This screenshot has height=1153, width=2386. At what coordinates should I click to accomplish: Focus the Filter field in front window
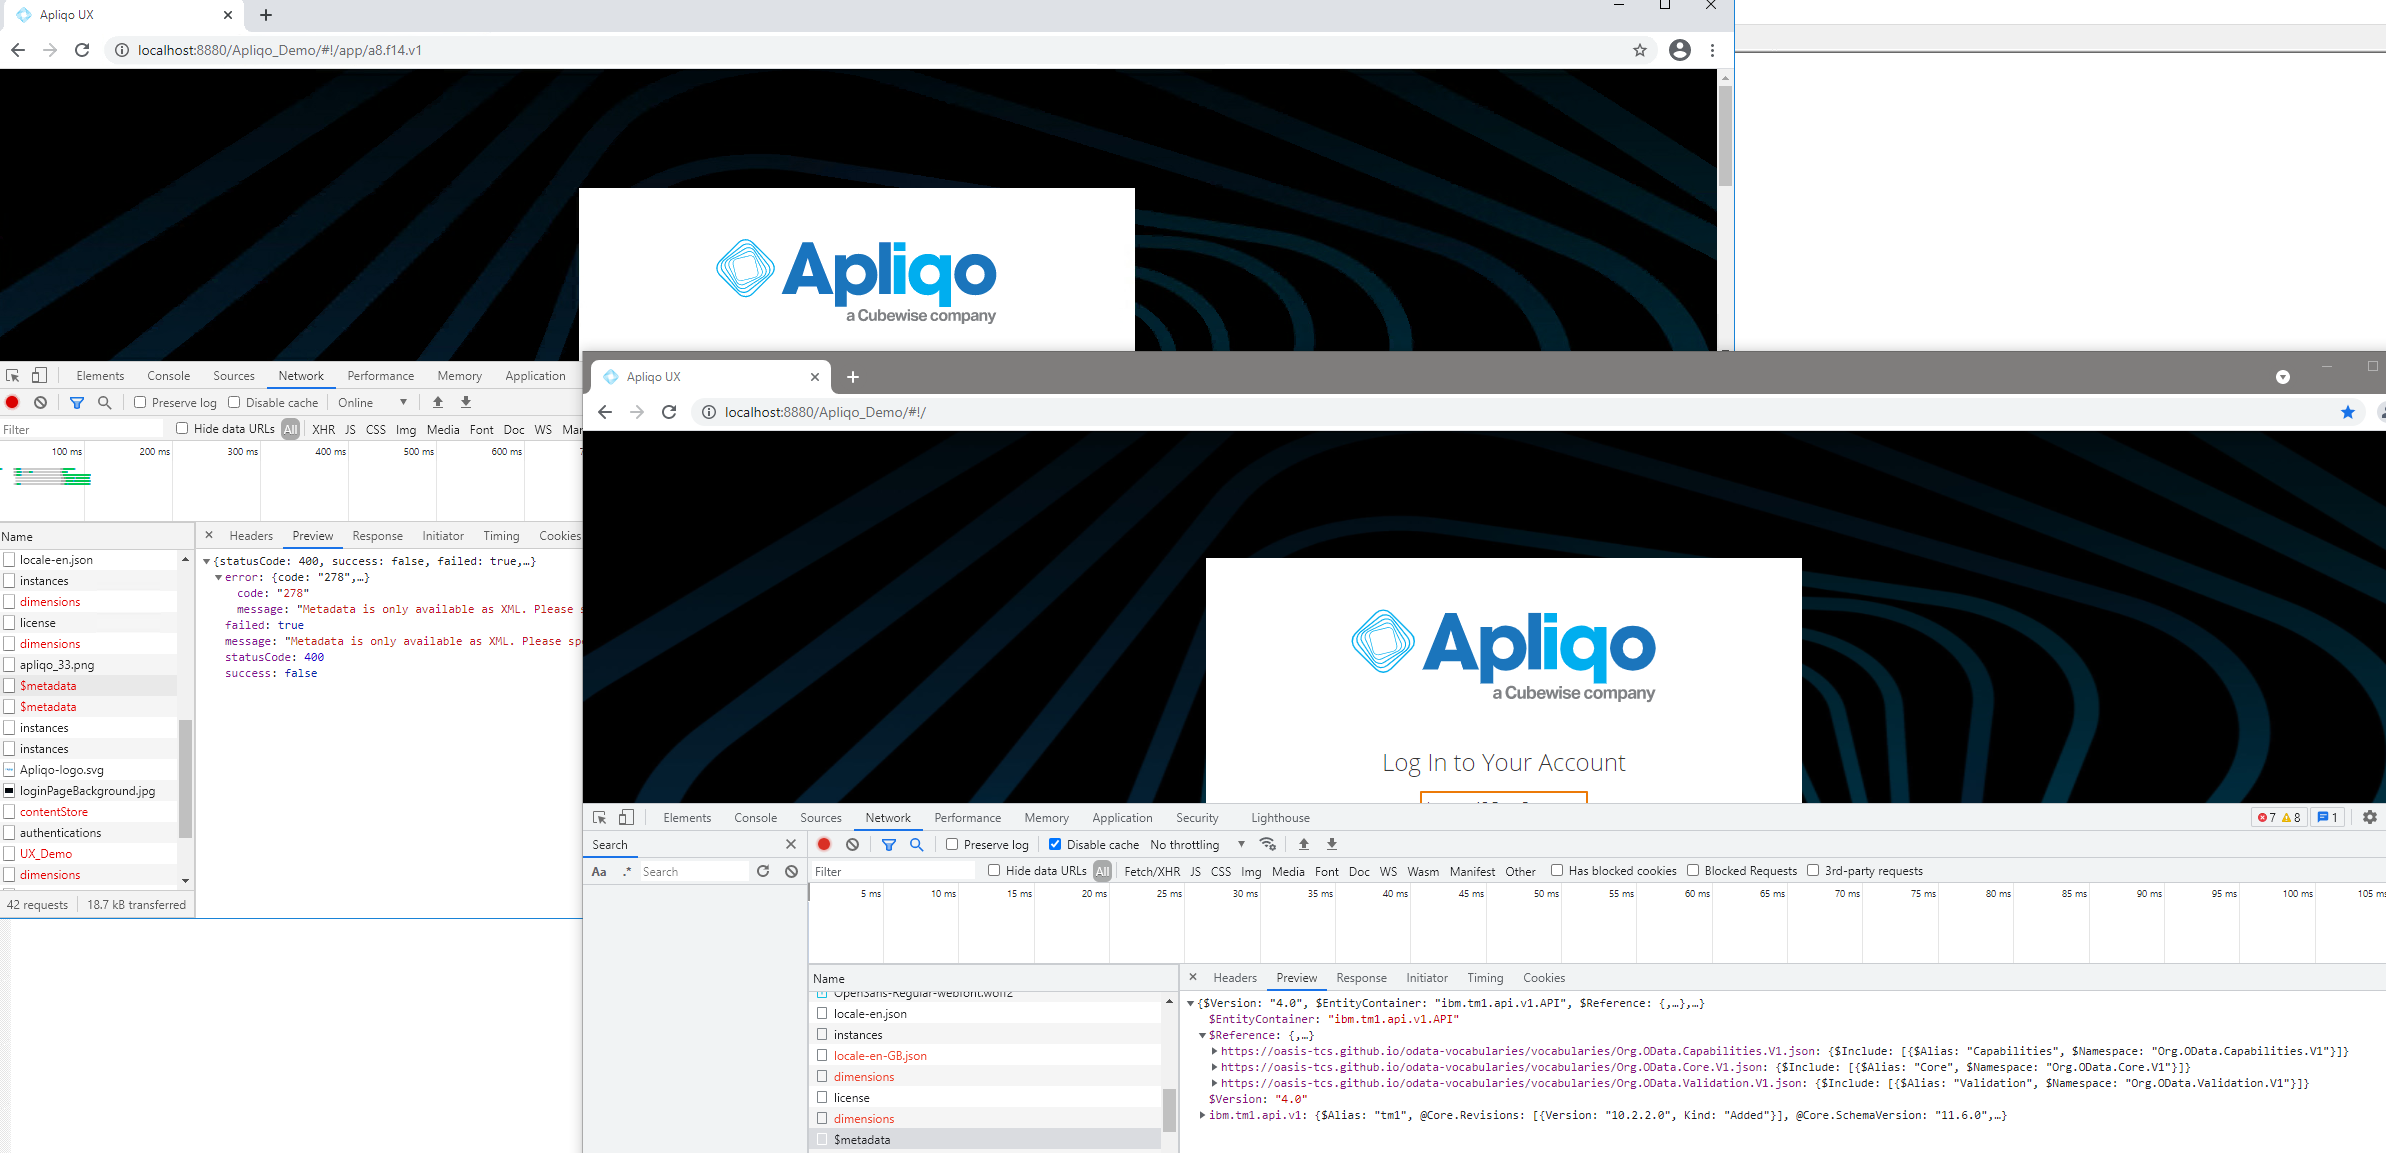(x=893, y=871)
